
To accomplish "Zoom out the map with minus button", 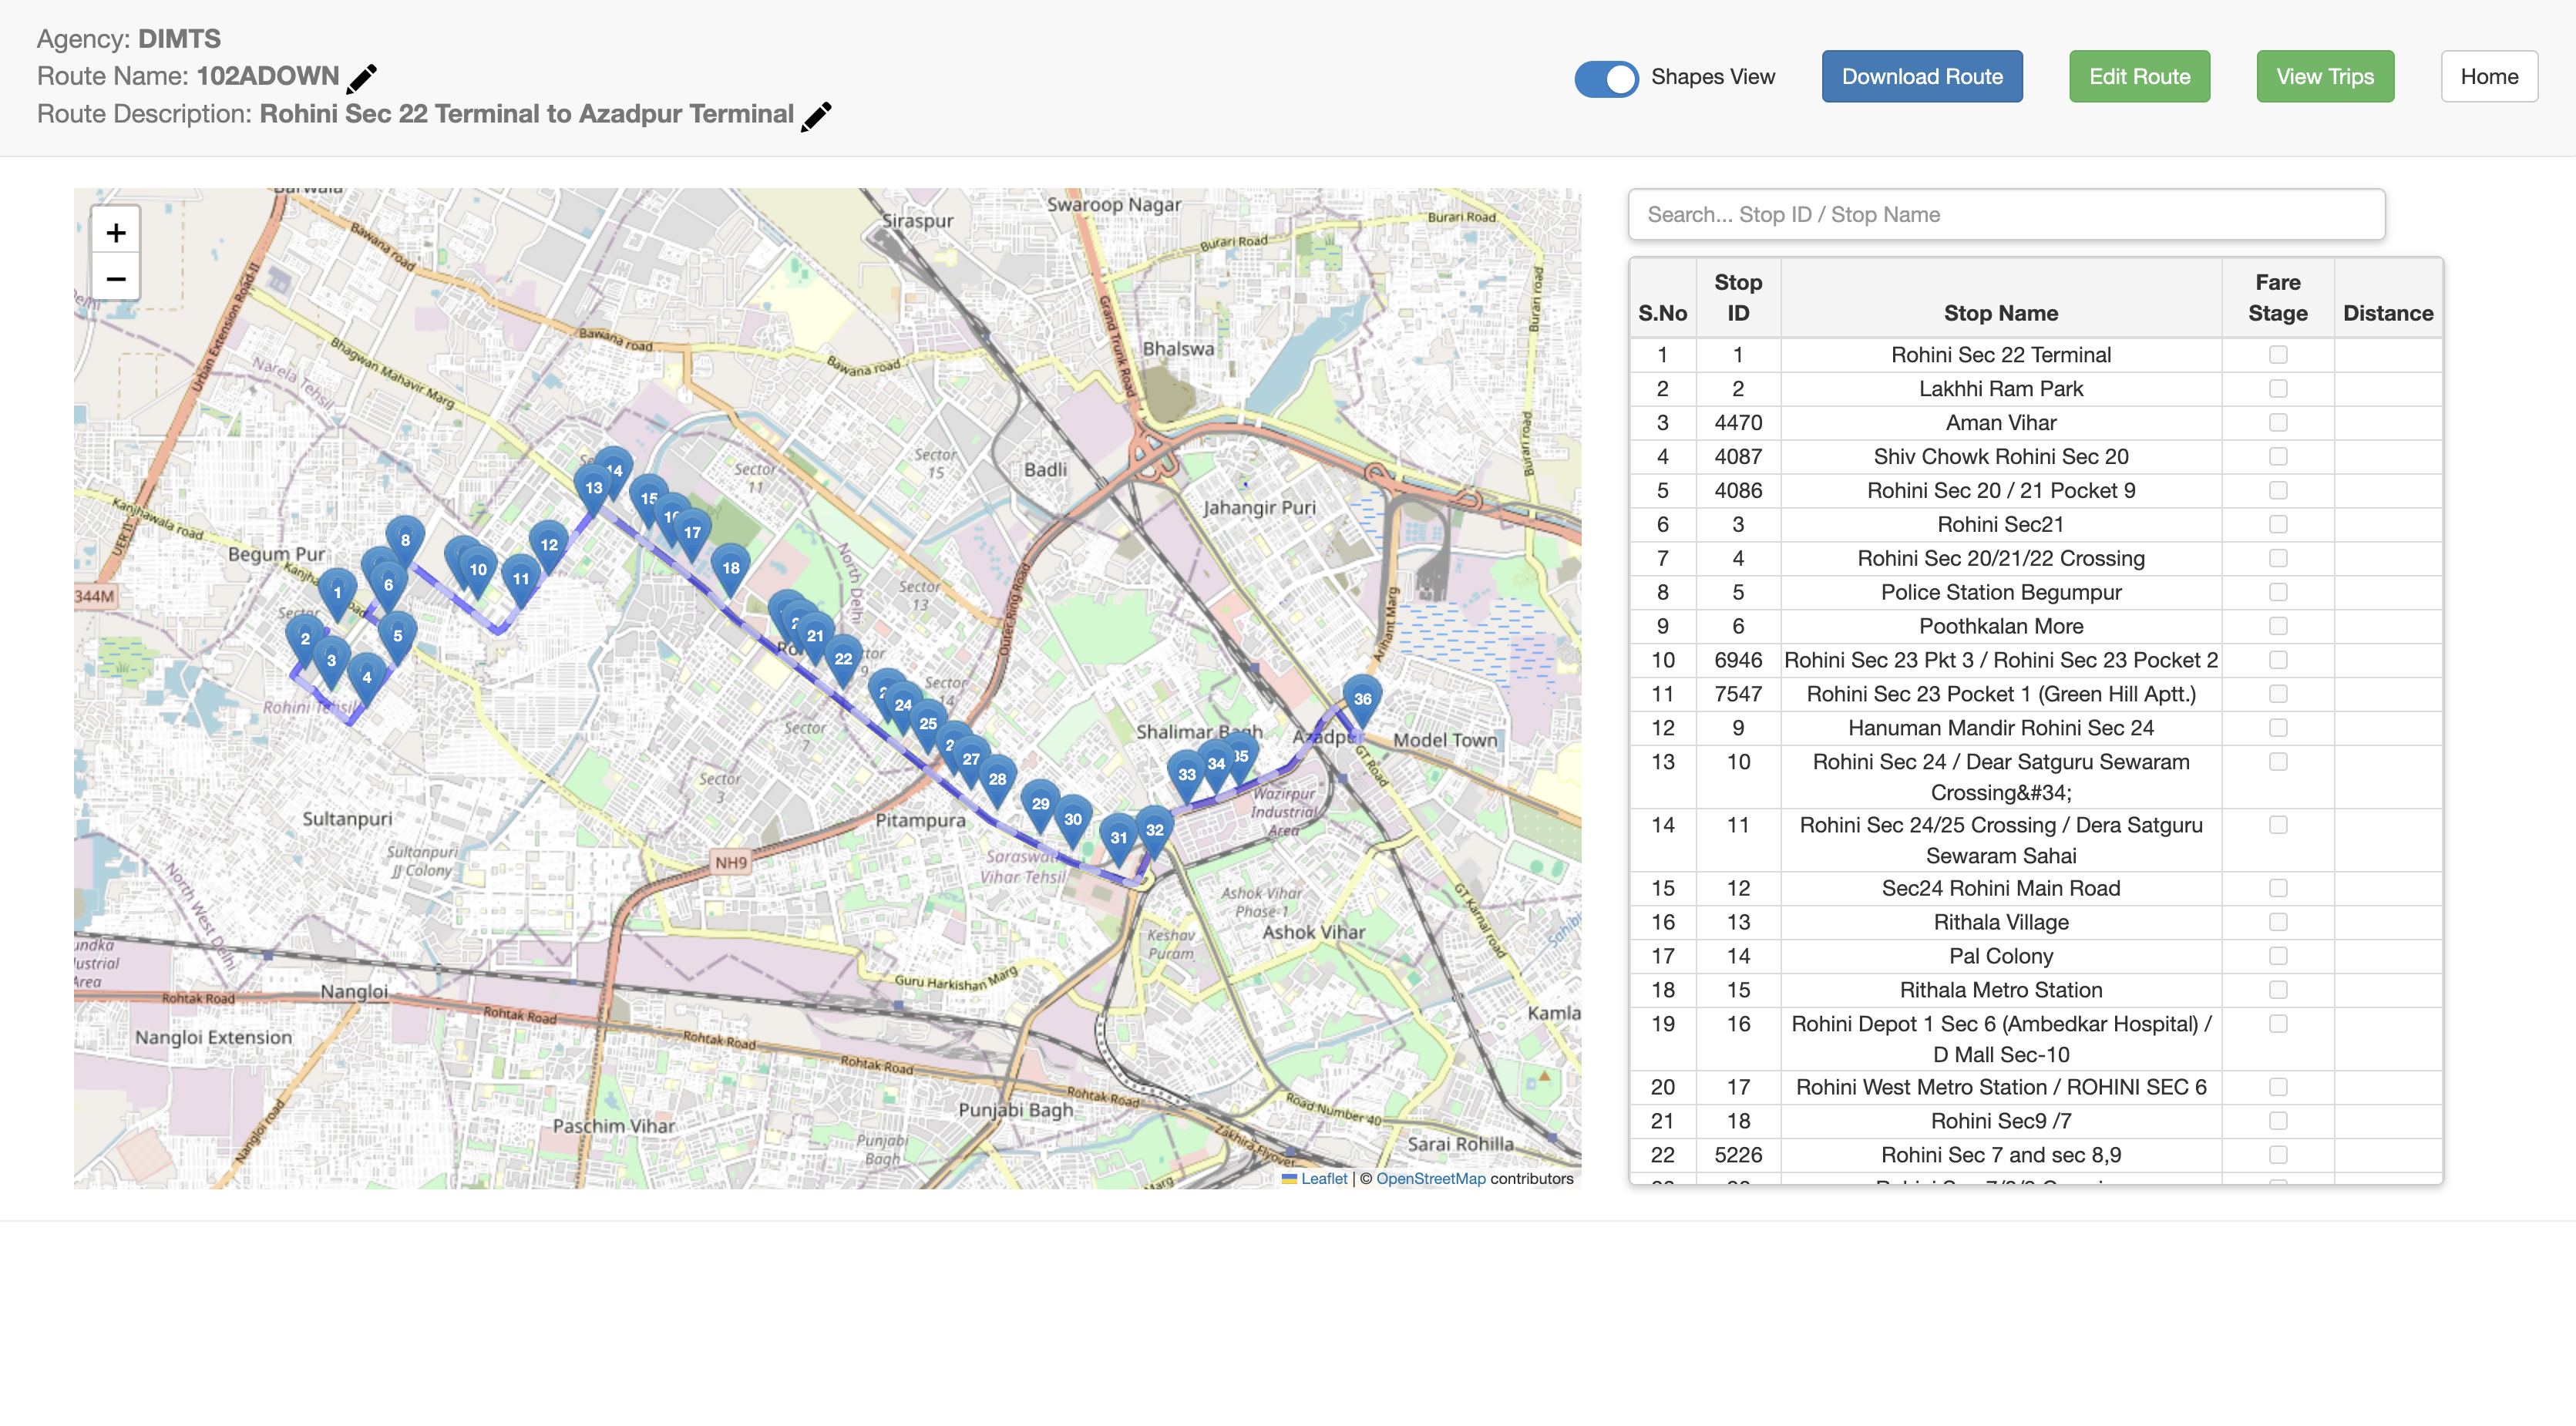I will coord(116,279).
